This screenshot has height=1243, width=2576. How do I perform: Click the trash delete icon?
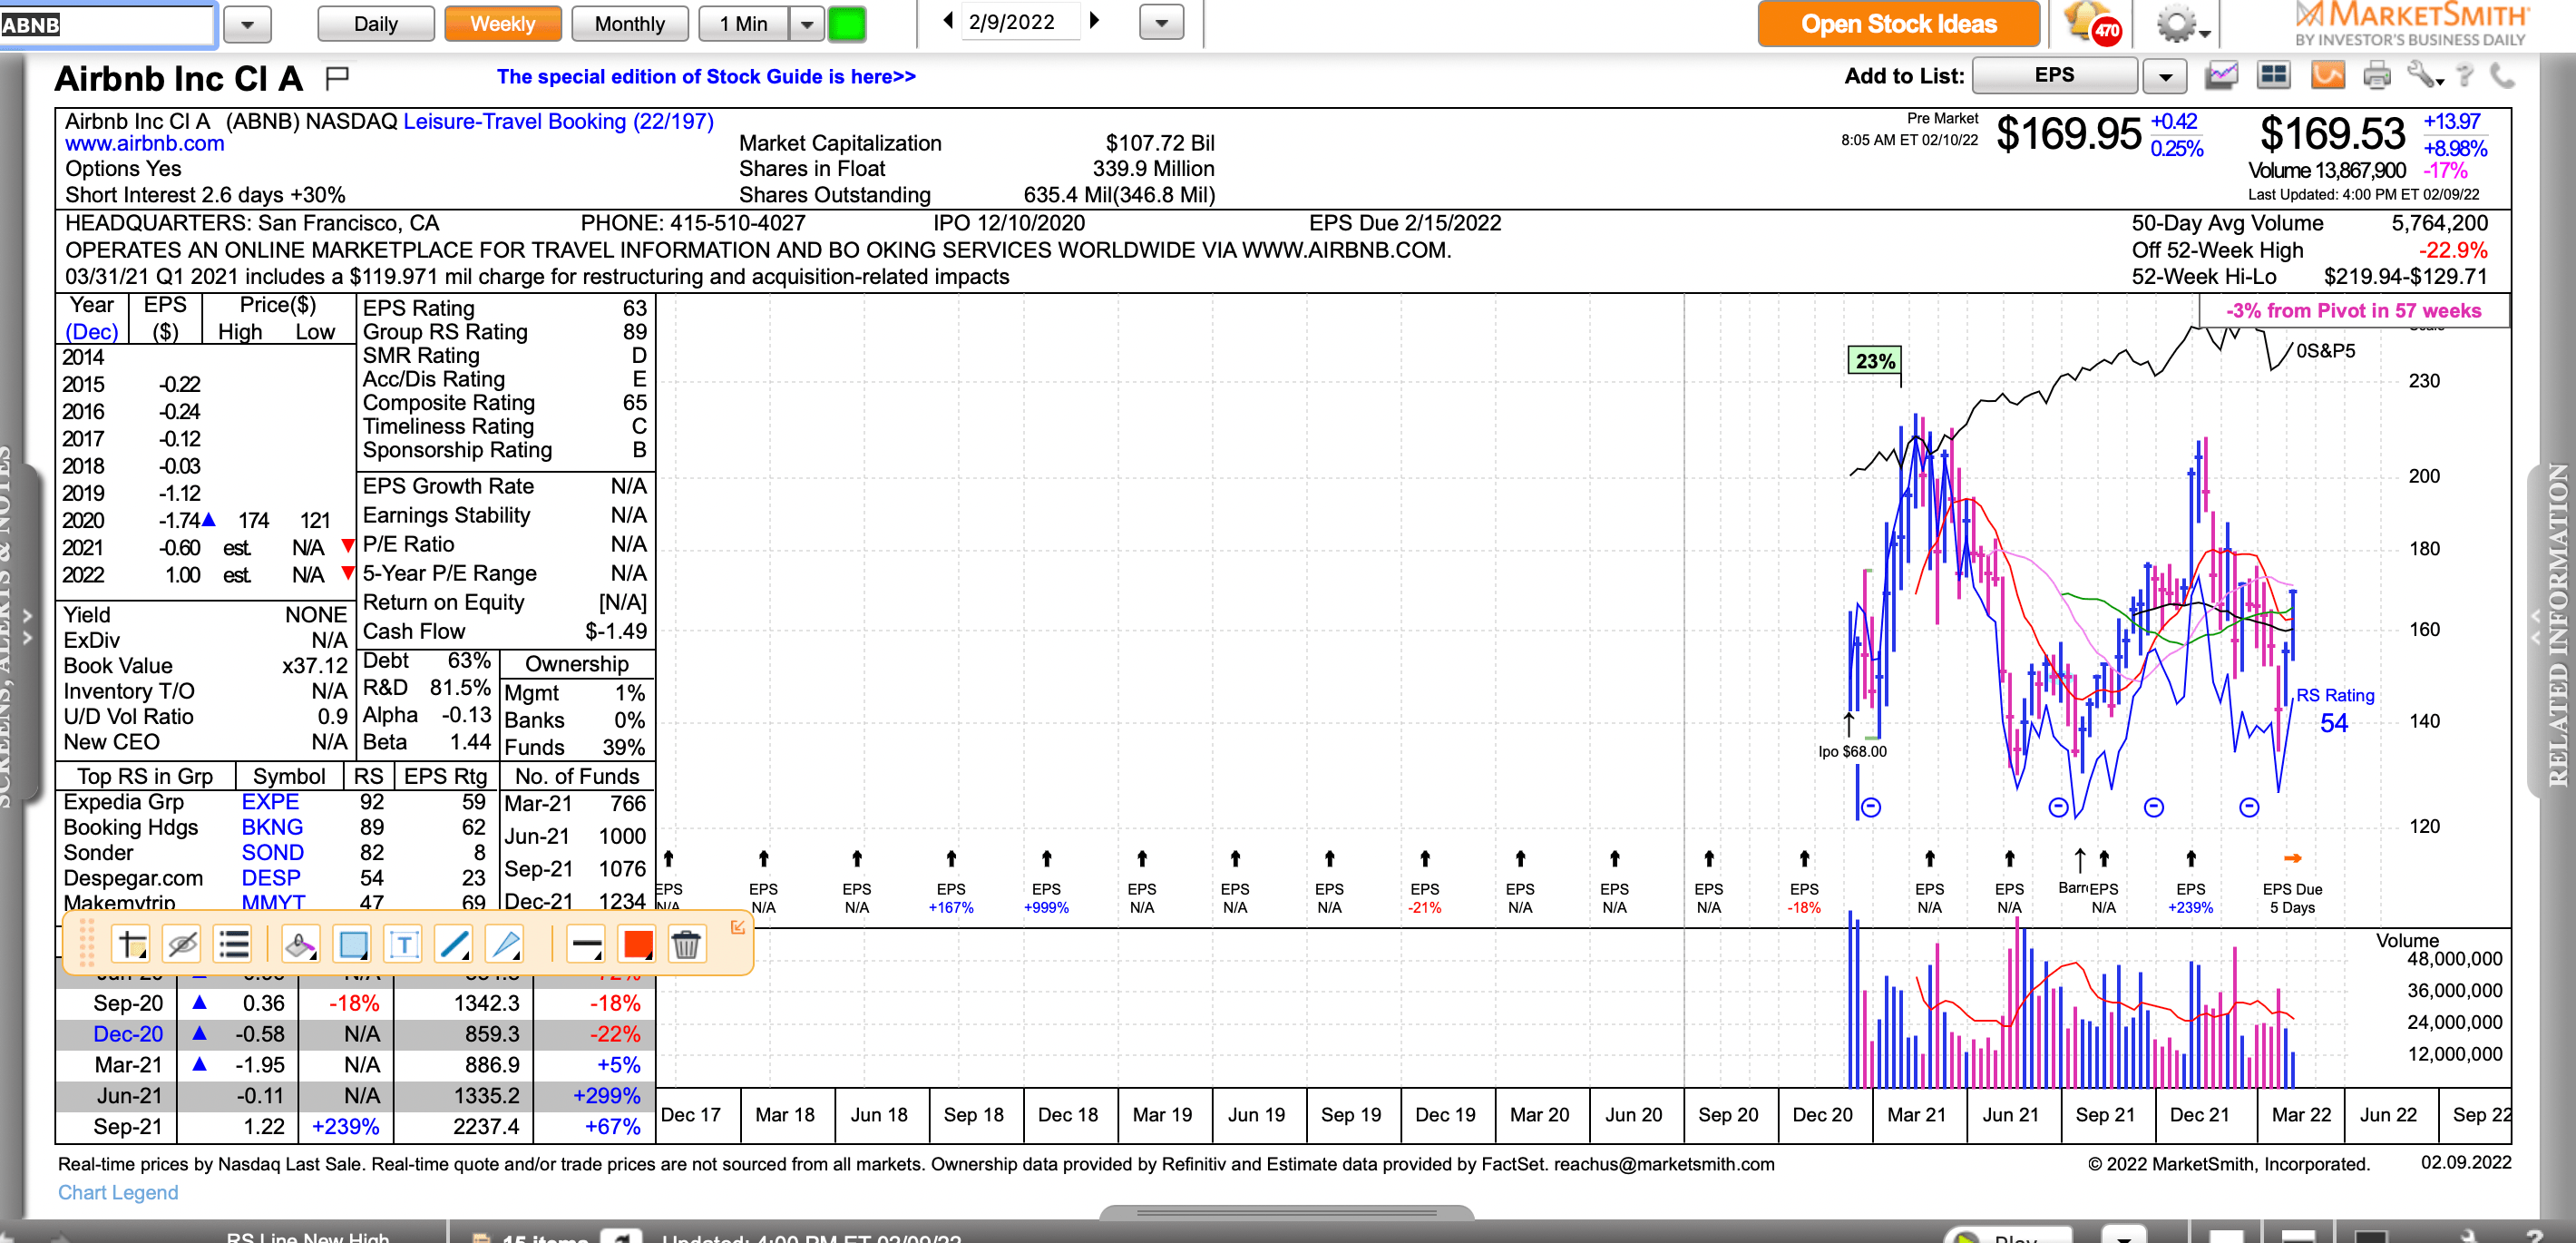686,943
